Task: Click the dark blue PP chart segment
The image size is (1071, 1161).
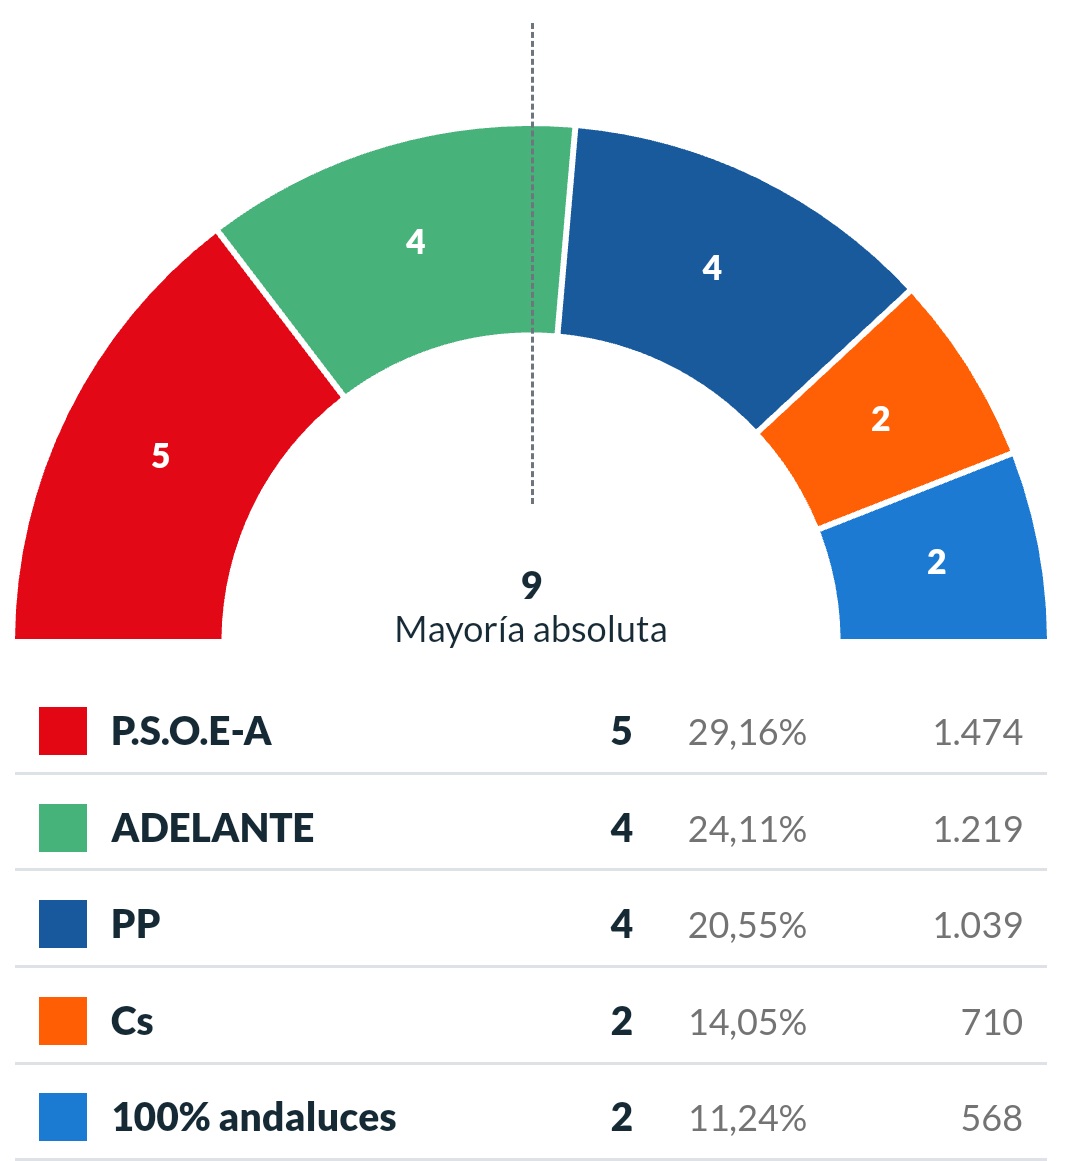Action: [711, 268]
